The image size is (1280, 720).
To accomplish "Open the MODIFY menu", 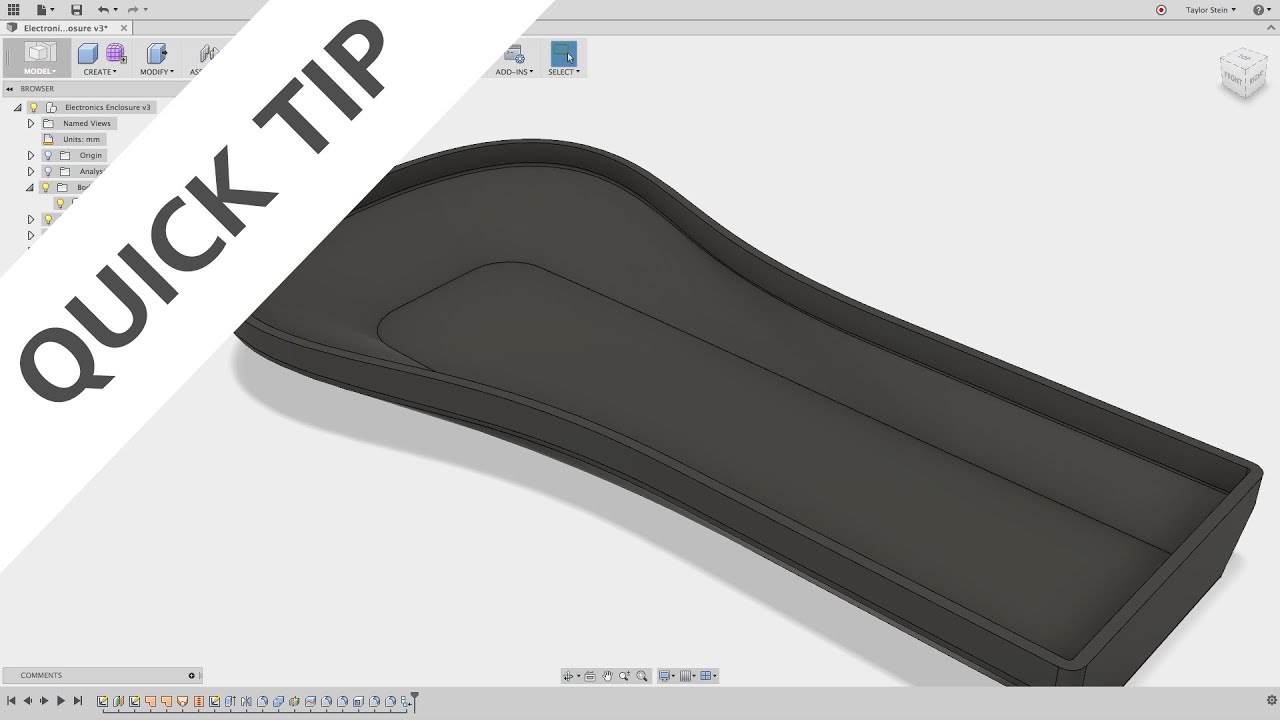I will coord(157,72).
